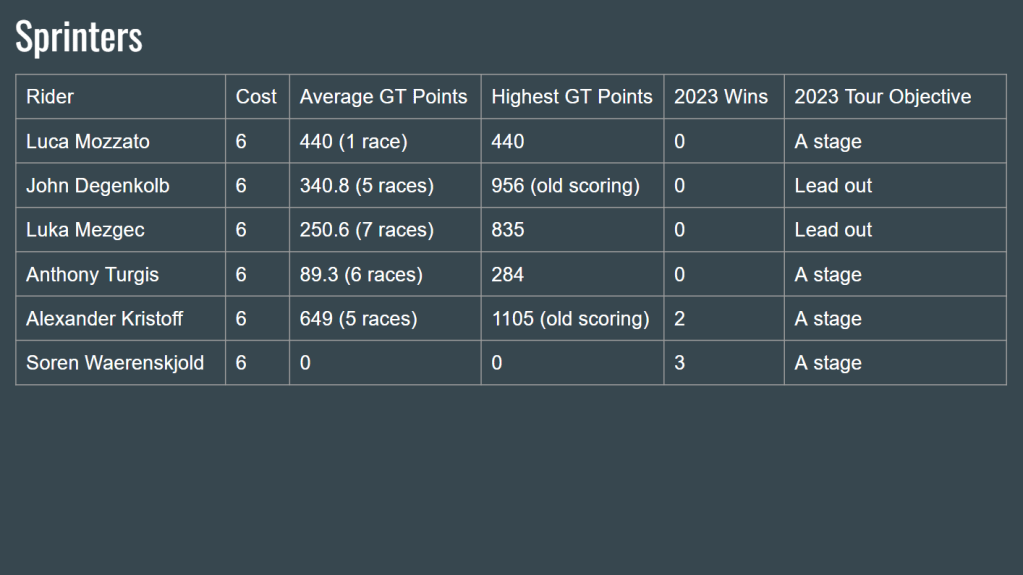Select the Cost column header
The image size is (1023, 575).
click(x=256, y=97)
